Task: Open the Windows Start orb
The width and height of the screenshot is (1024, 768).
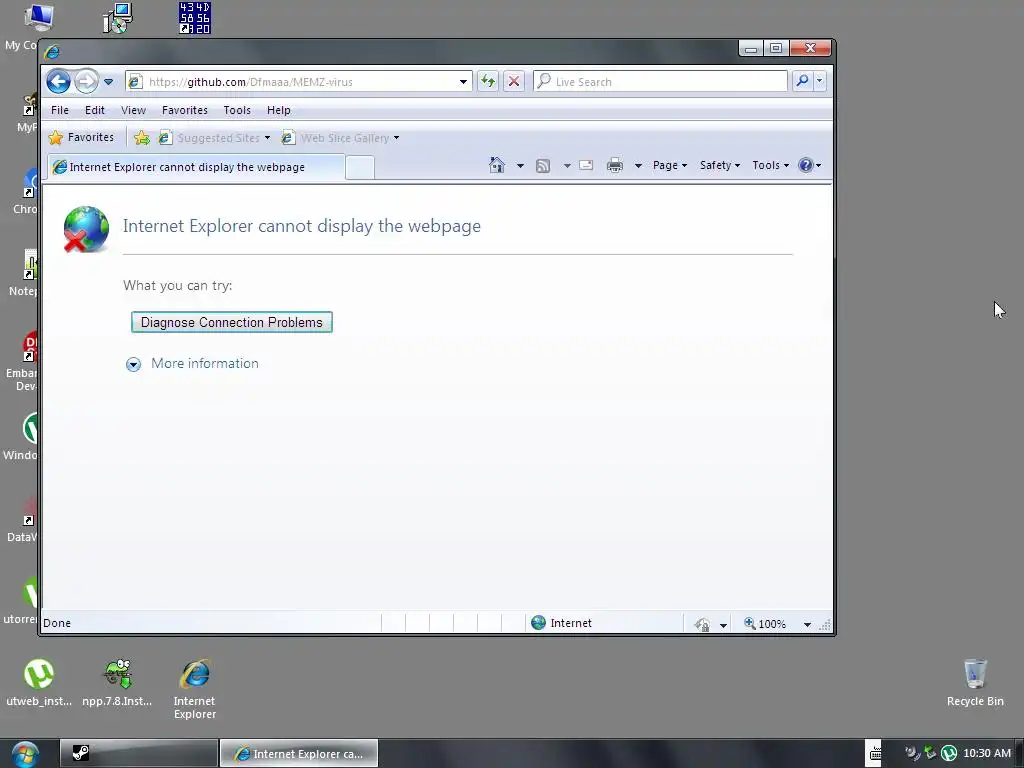Action: (x=24, y=754)
